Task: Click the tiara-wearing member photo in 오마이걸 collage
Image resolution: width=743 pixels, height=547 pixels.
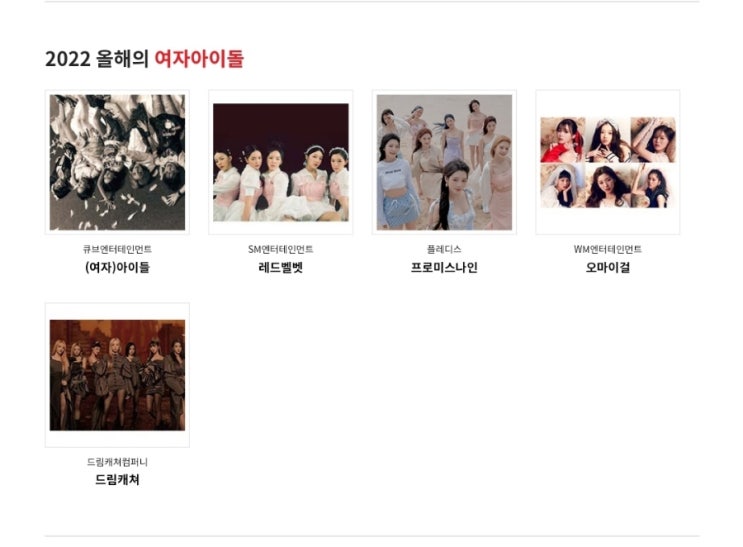Action: (608, 140)
